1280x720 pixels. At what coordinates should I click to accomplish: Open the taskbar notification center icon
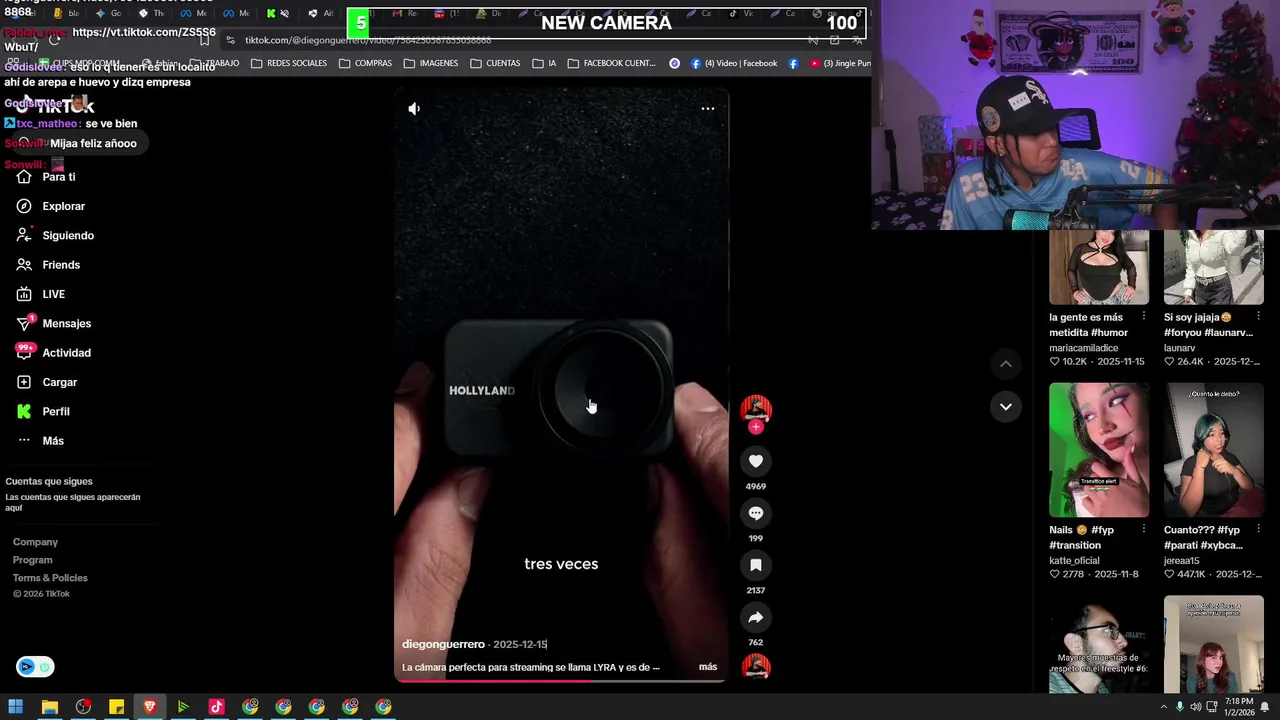(x=1264, y=707)
